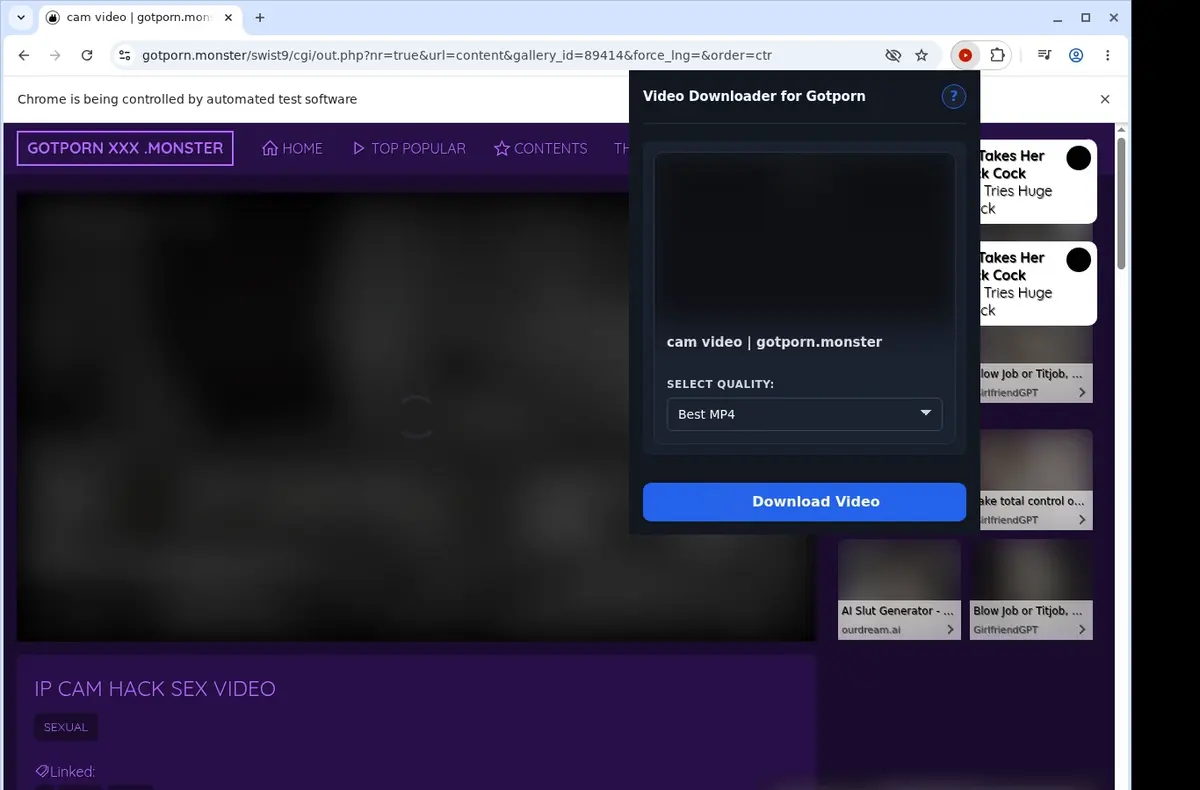This screenshot has width=1200, height=790.
Task: Click the page vertical scrollbar
Action: 1121,204
